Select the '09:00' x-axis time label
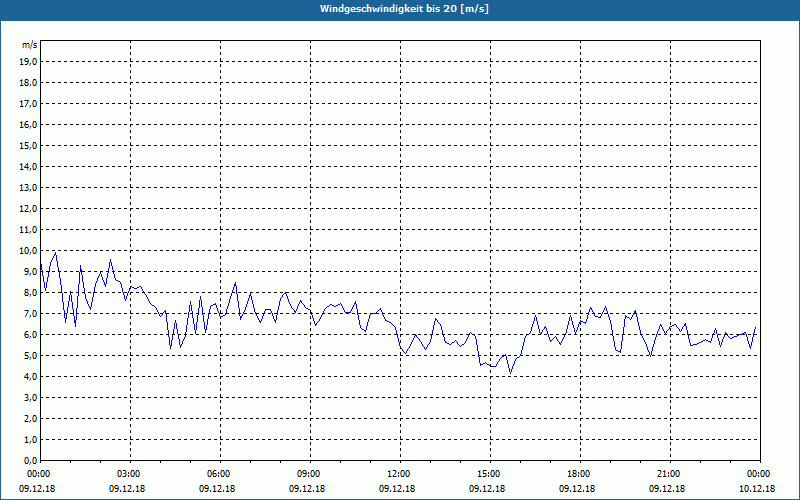 pos(310,474)
